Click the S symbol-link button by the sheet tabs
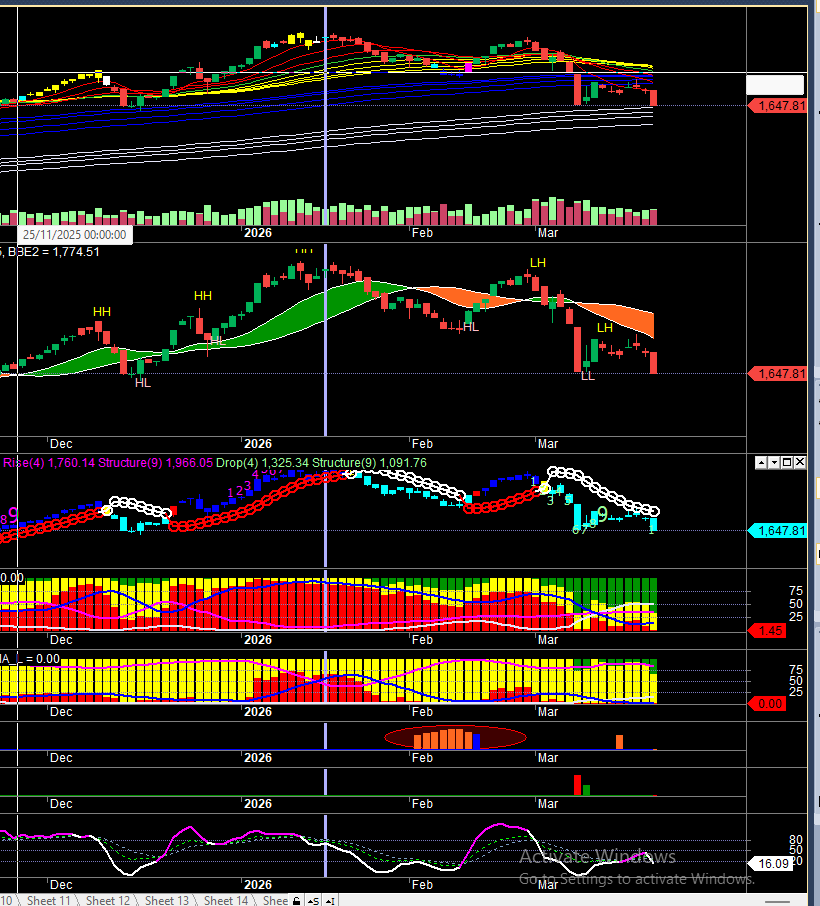This screenshot has width=820, height=906. (x=313, y=901)
